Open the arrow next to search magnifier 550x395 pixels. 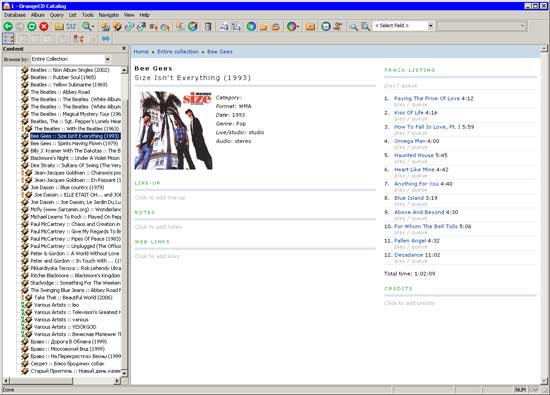pos(93,27)
